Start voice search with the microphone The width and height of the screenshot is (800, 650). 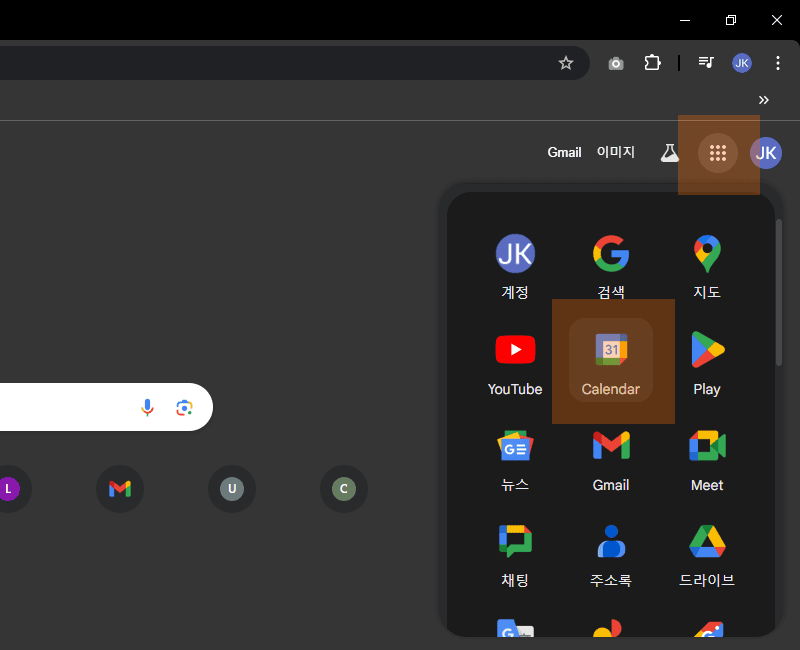click(x=147, y=407)
